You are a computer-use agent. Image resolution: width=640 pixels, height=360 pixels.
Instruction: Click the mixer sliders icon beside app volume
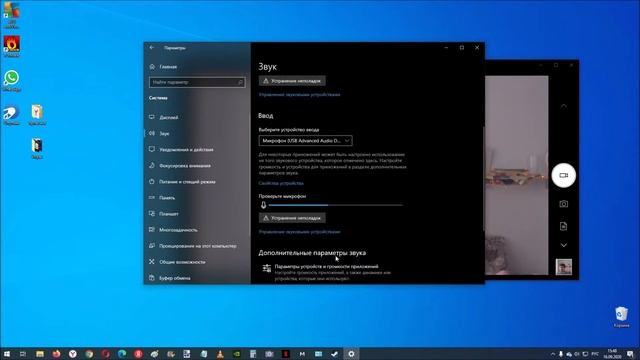click(x=267, y=268)
